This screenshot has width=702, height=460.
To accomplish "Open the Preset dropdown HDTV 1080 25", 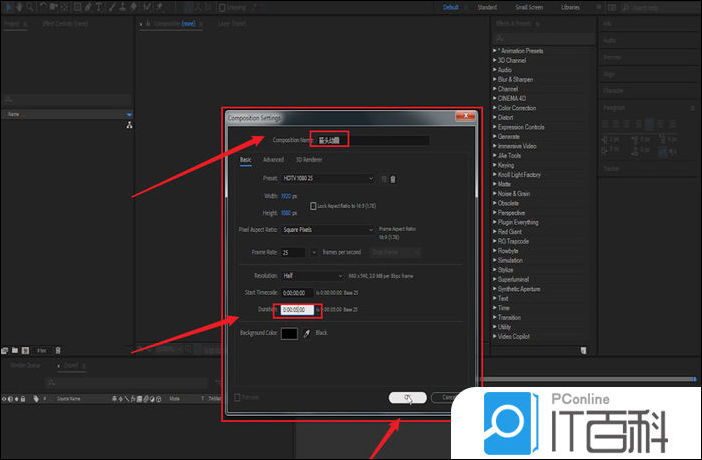I will coord(328,179).
